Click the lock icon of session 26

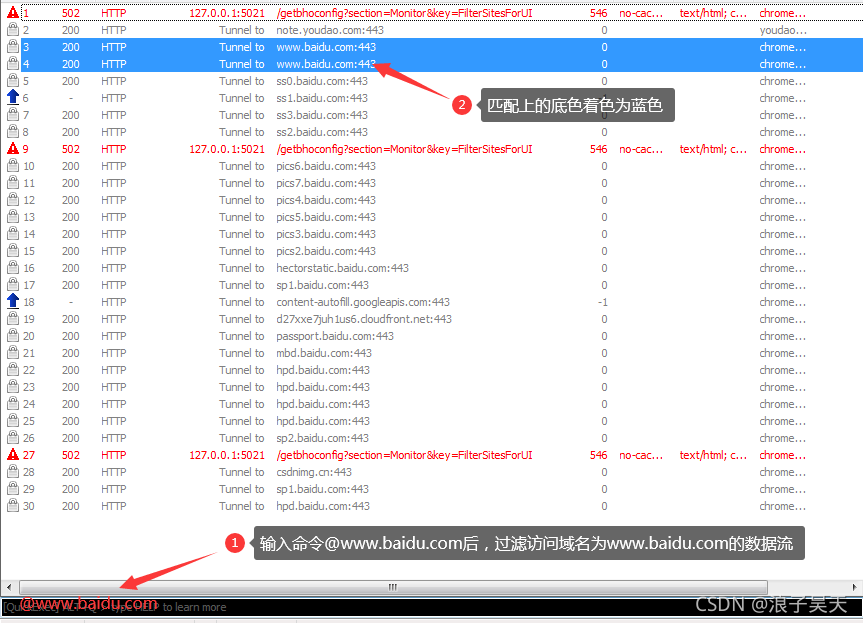click(x=13, y=438)
